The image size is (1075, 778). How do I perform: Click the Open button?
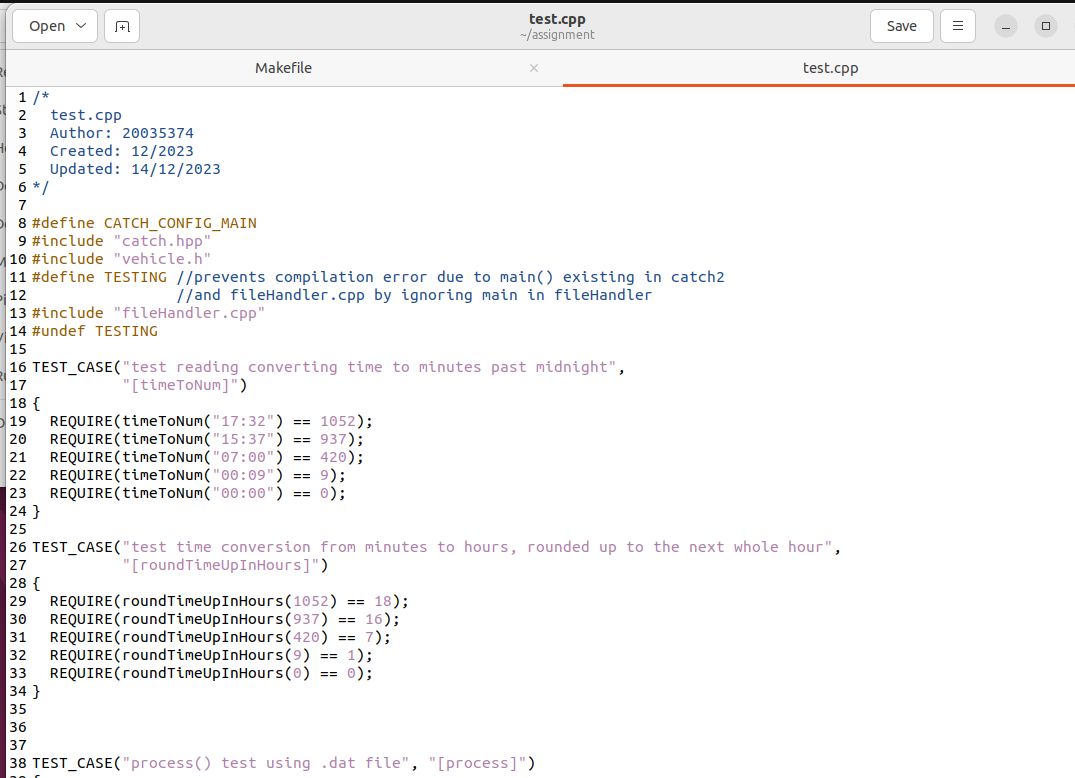55,26
